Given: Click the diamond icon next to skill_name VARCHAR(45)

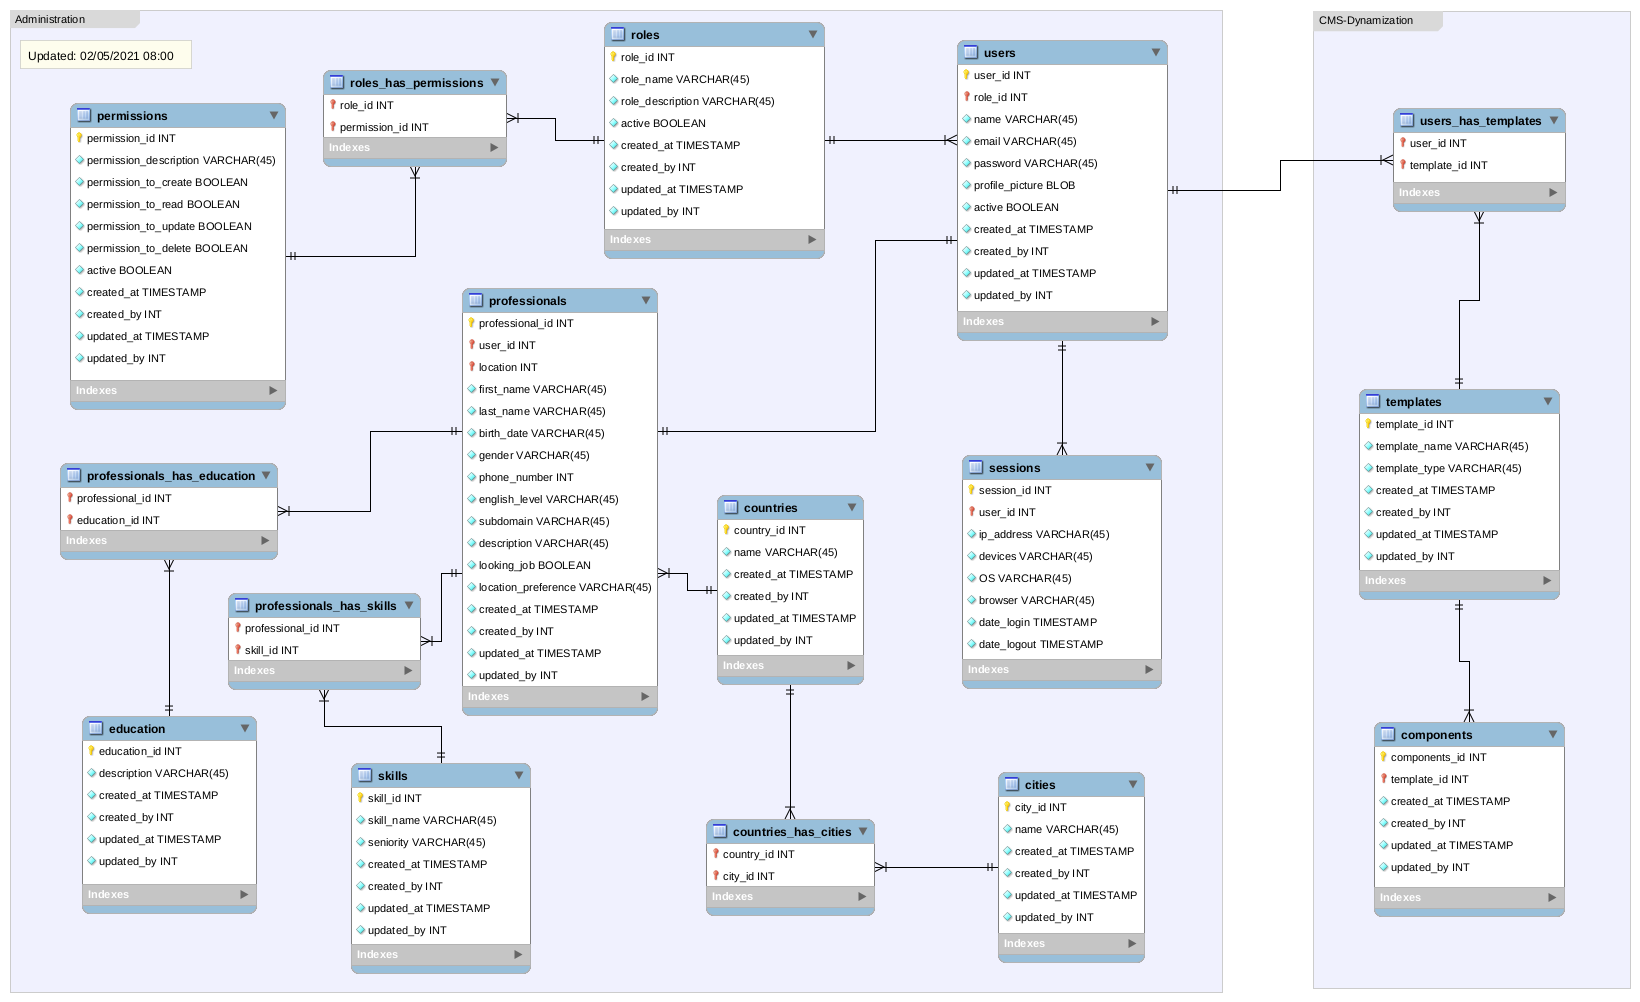Looking at the screenshot, I should tap(361, 820).
